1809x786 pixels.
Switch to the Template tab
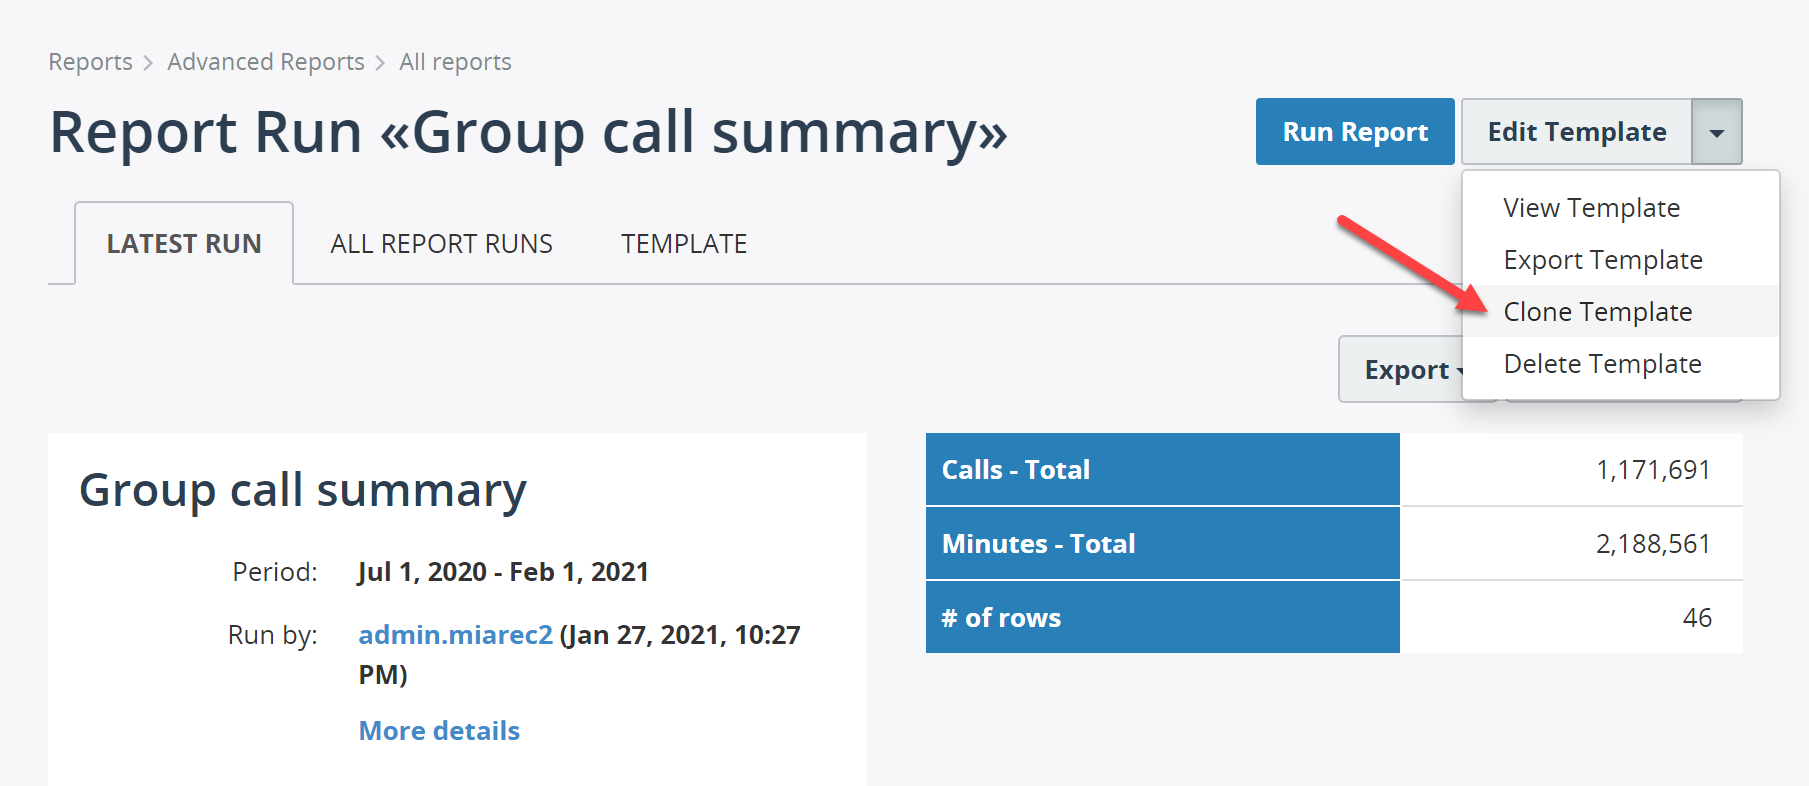(684, 244)
